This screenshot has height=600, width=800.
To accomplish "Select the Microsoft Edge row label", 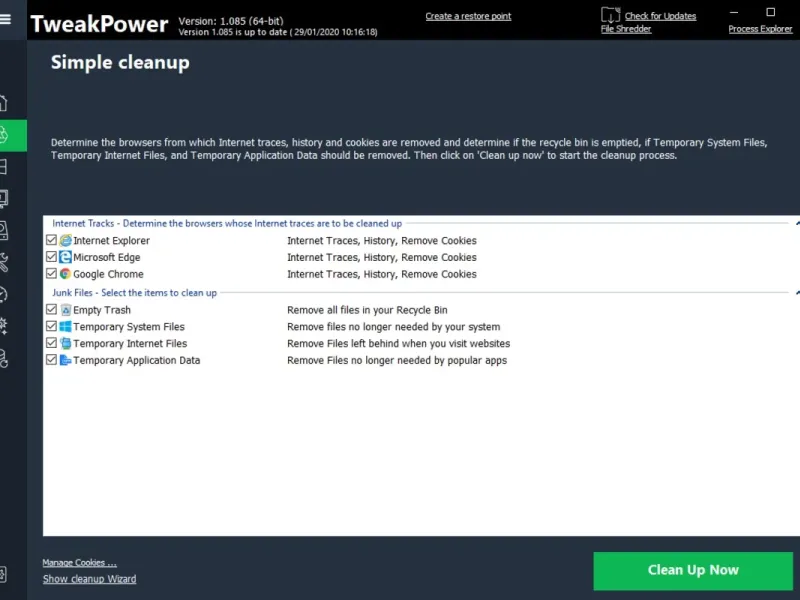I will 107,258.
